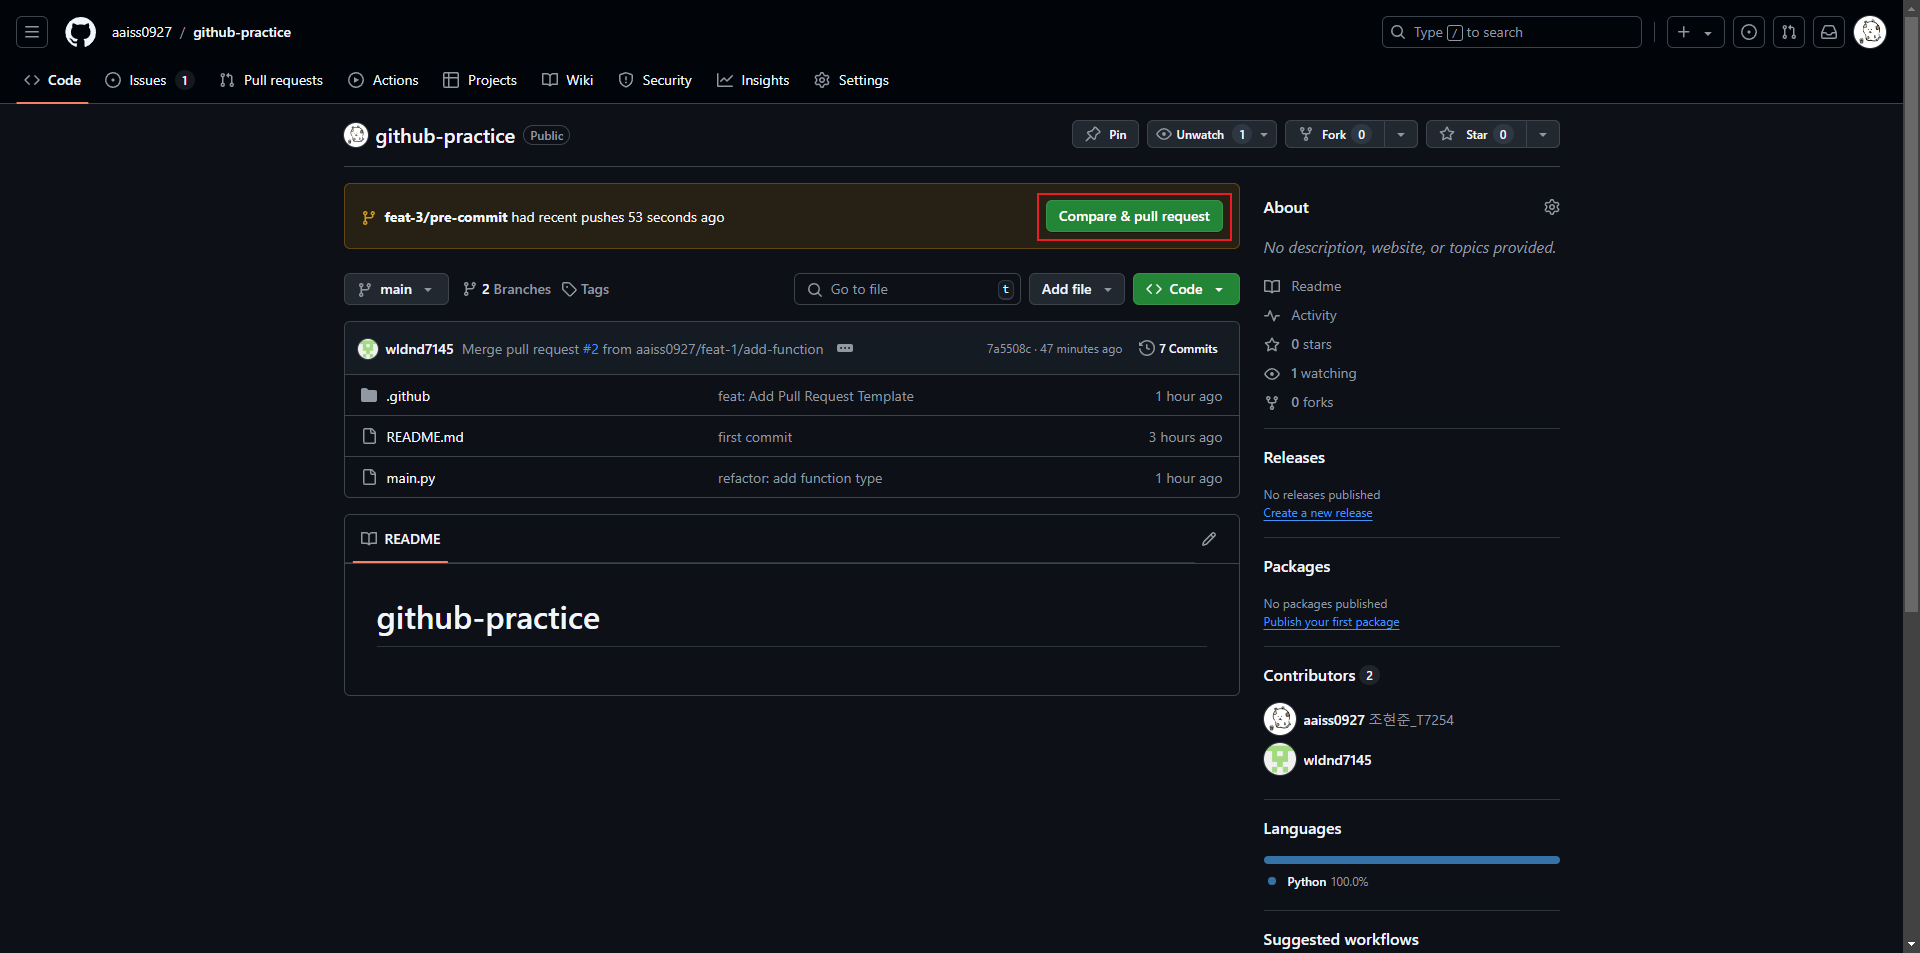Open the Security tab
The image size is (1920, 953).
[655, 80]
